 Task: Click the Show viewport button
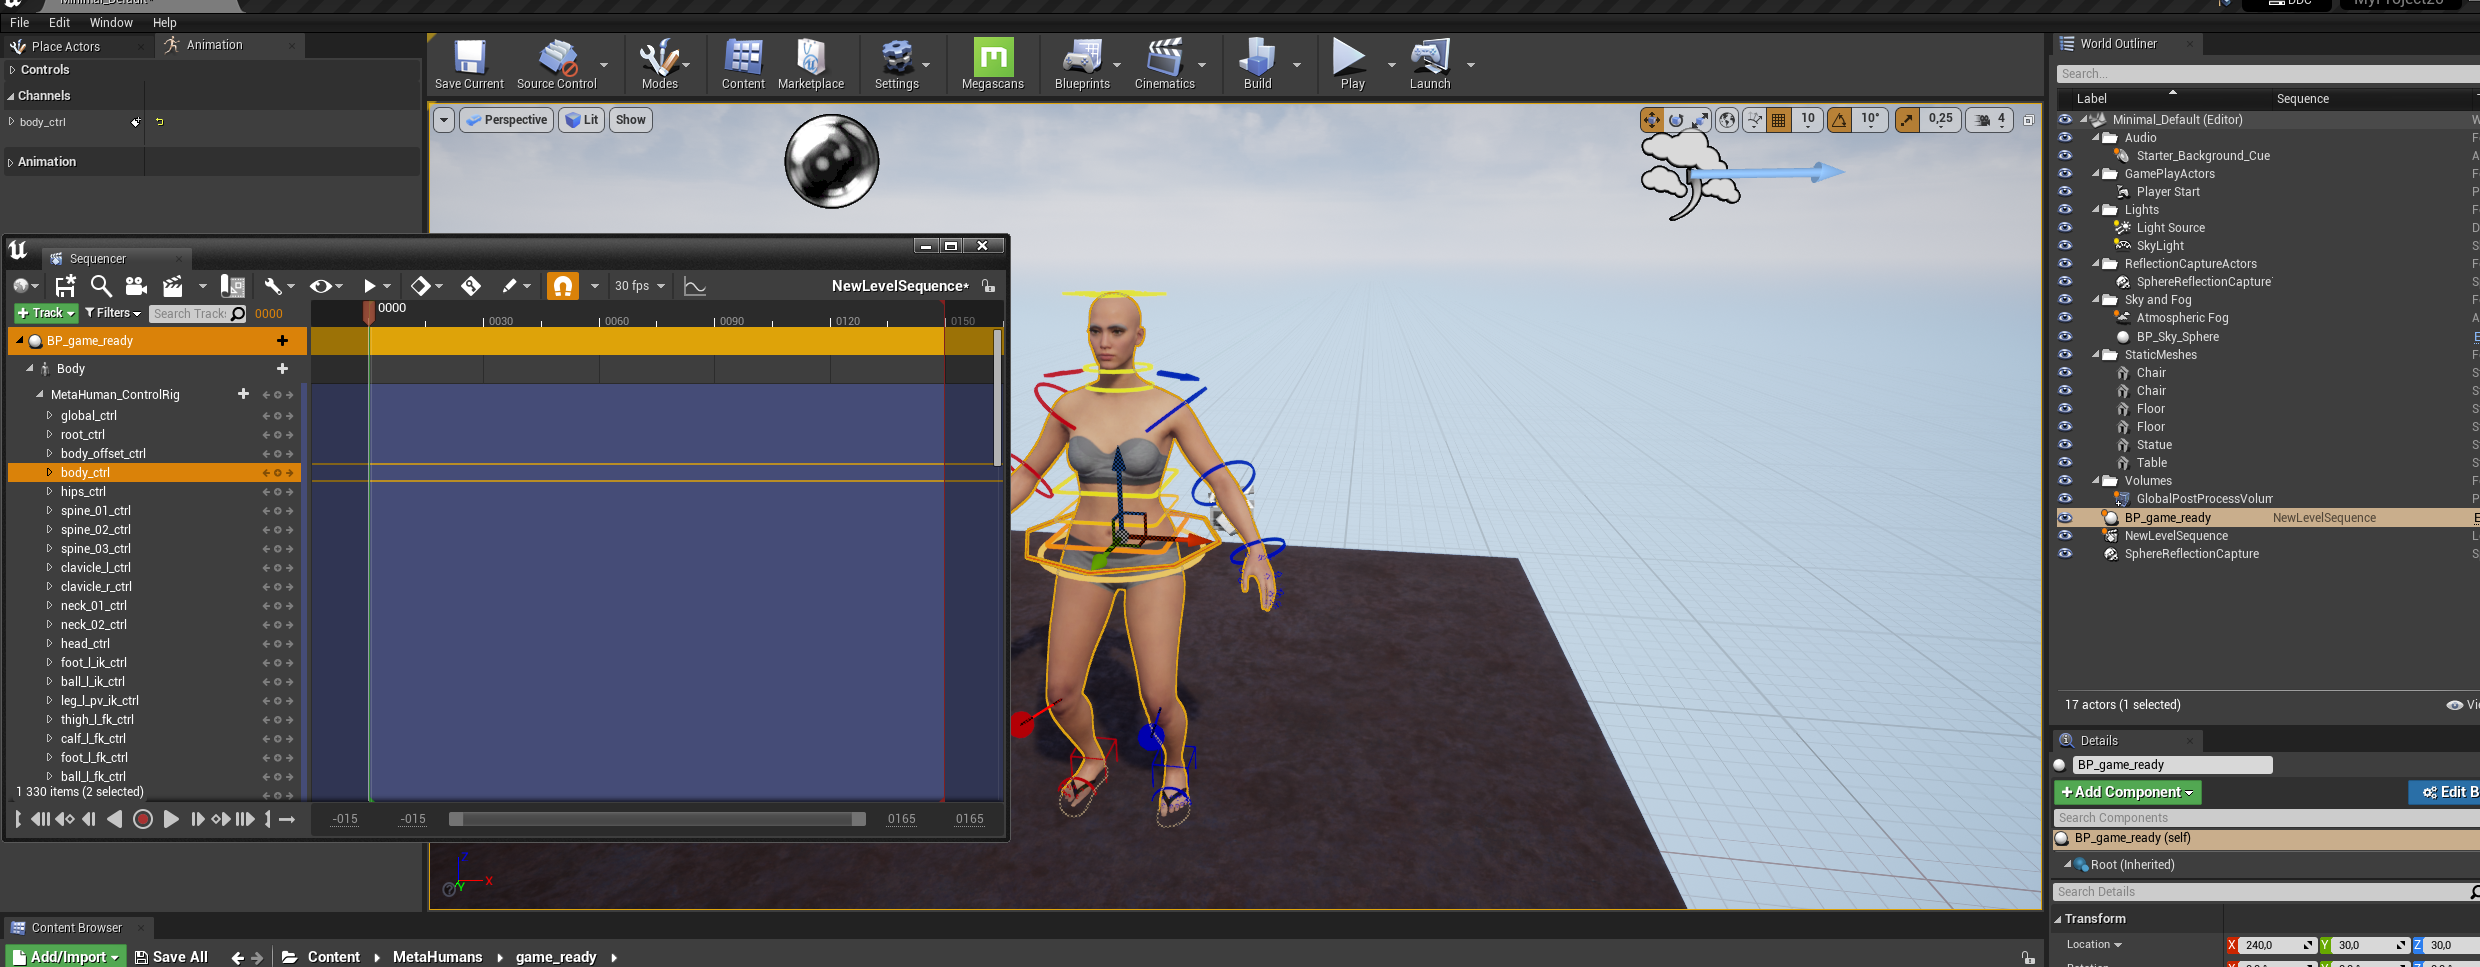(x=631, y=120)
